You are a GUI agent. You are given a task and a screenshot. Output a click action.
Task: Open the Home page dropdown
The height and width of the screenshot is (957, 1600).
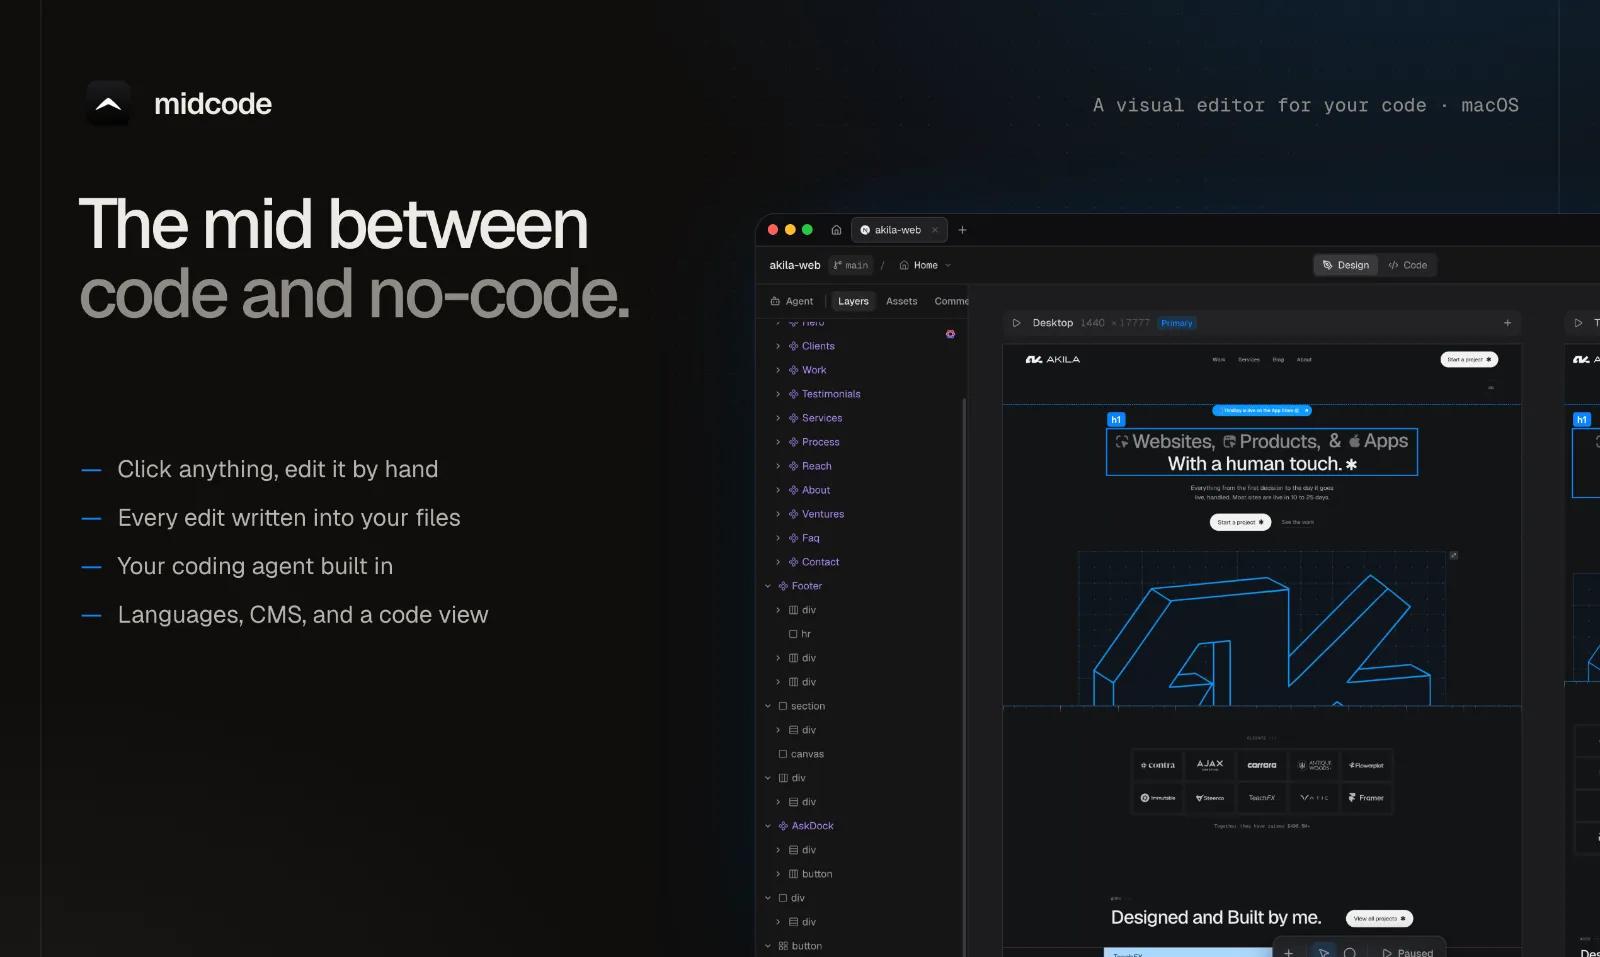(x=925, y=265)
